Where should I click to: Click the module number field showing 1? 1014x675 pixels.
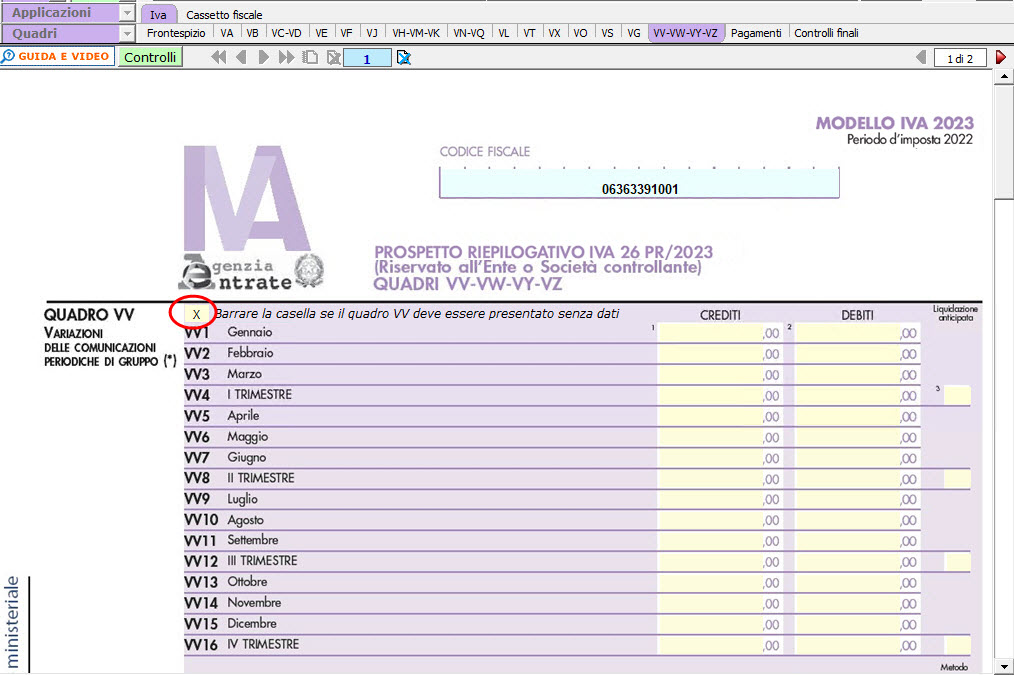click(x=367, y=58)
